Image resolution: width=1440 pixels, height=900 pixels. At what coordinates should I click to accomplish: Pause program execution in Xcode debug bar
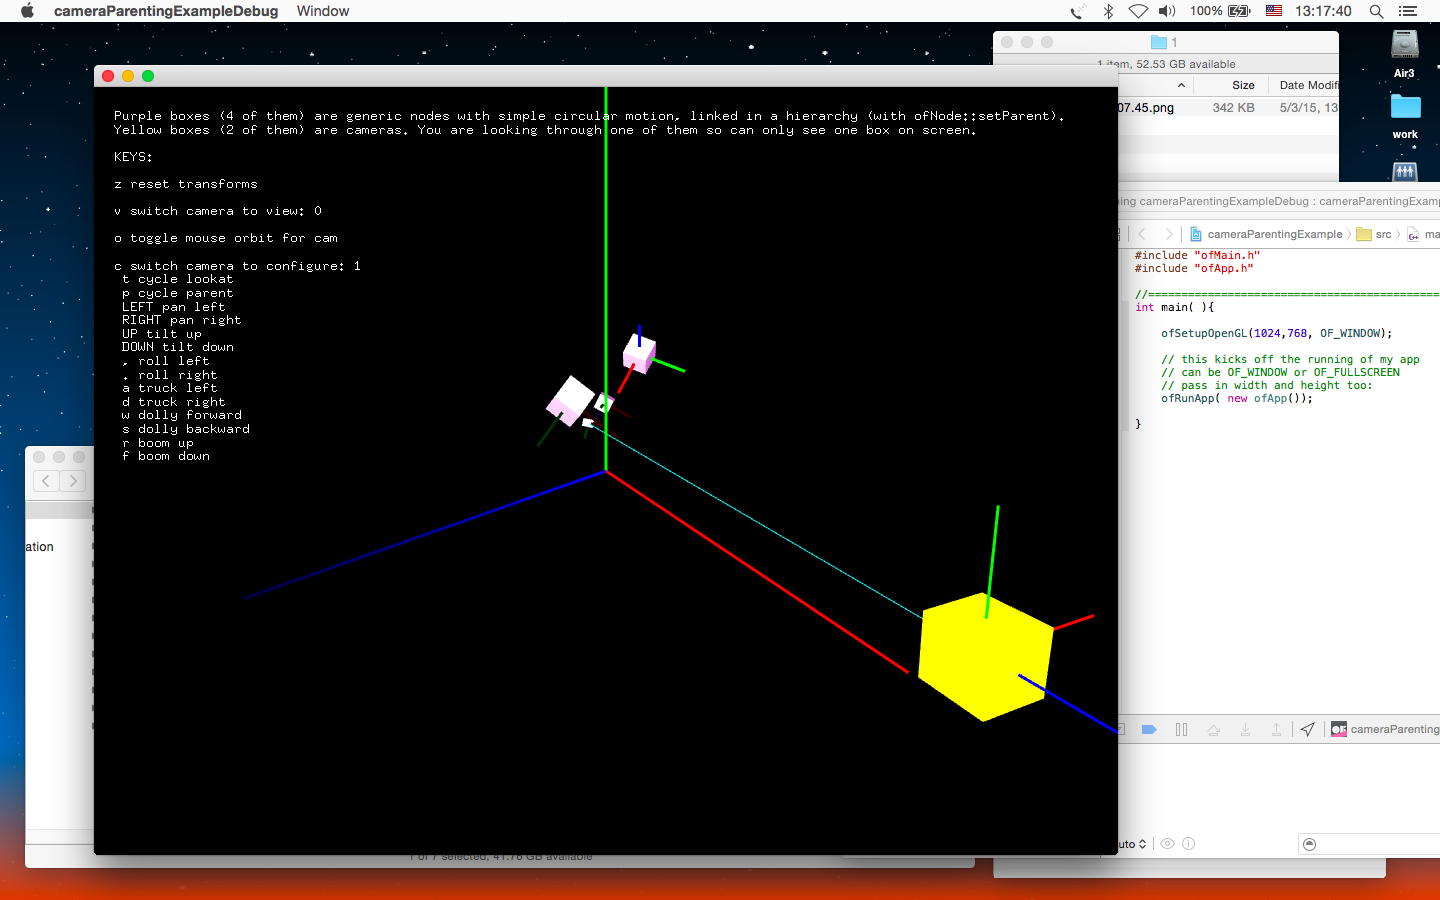pos(1181,729)
